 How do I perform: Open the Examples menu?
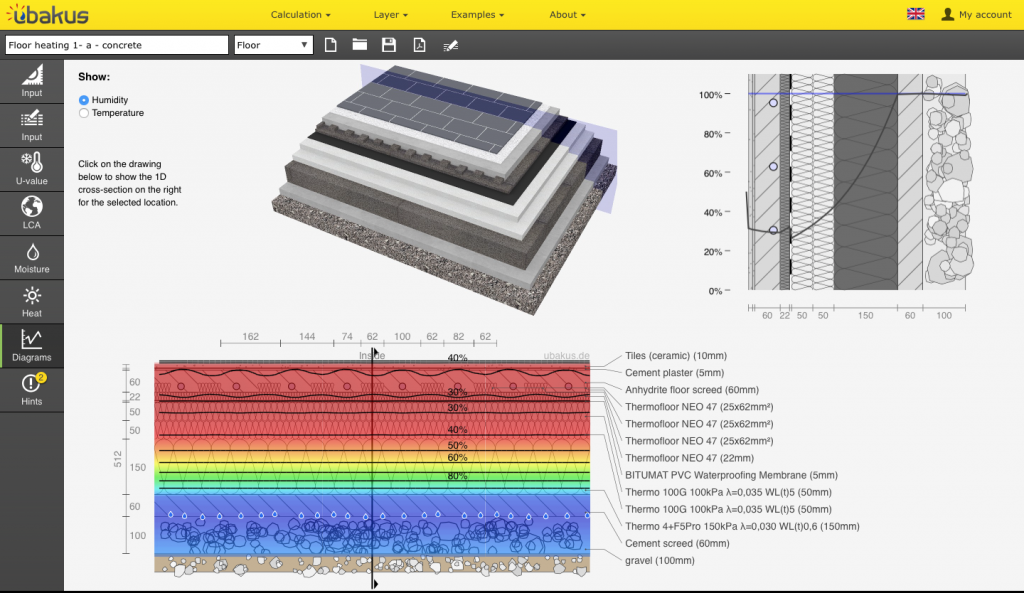(x=477, y=15)
